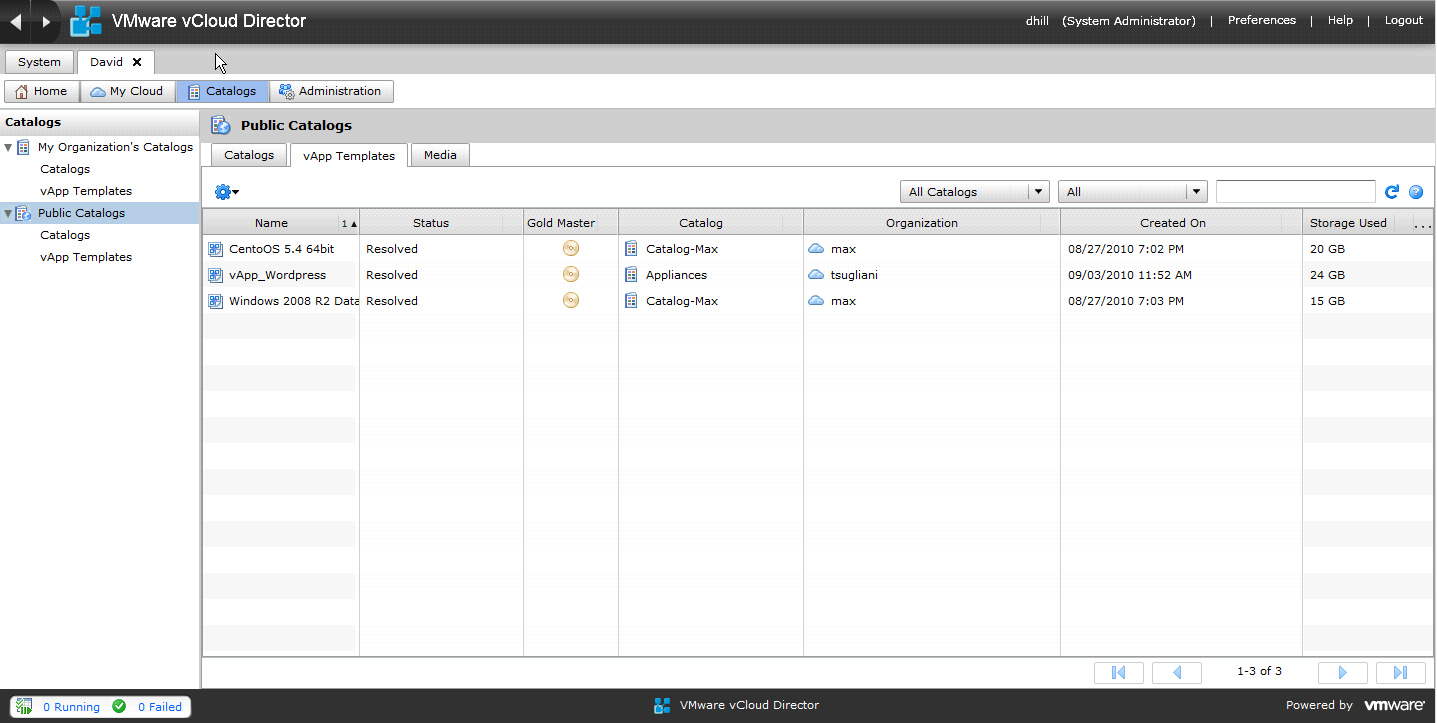The width and height of the screenshot is (1437, 723).
Task: Select vApp Templates under Public Catalogs
Action: pyautogui.click(x=86, y=257)
